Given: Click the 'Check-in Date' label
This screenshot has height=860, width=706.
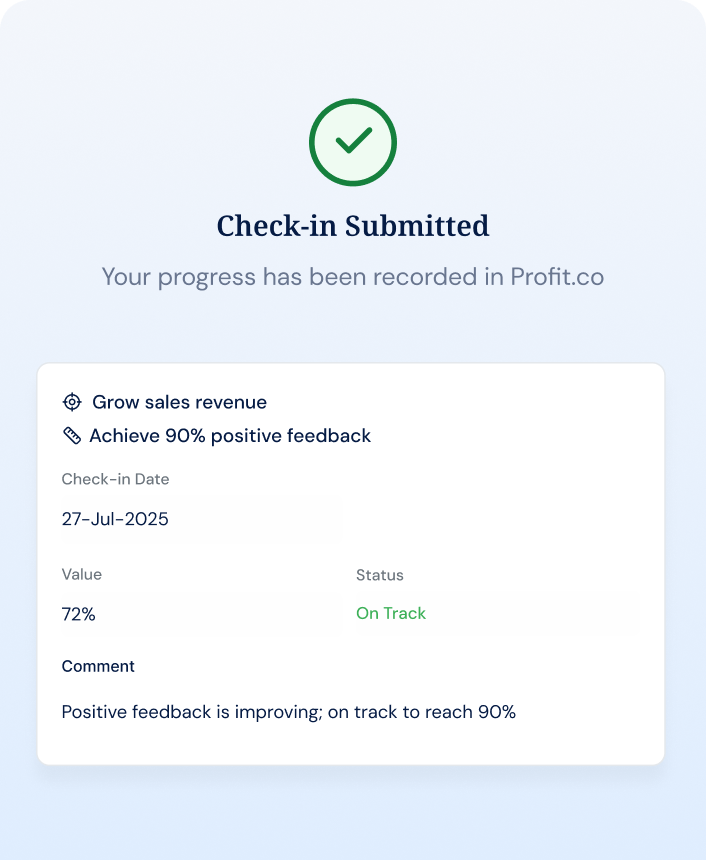Looking at the screenshot, I should 115,479.
